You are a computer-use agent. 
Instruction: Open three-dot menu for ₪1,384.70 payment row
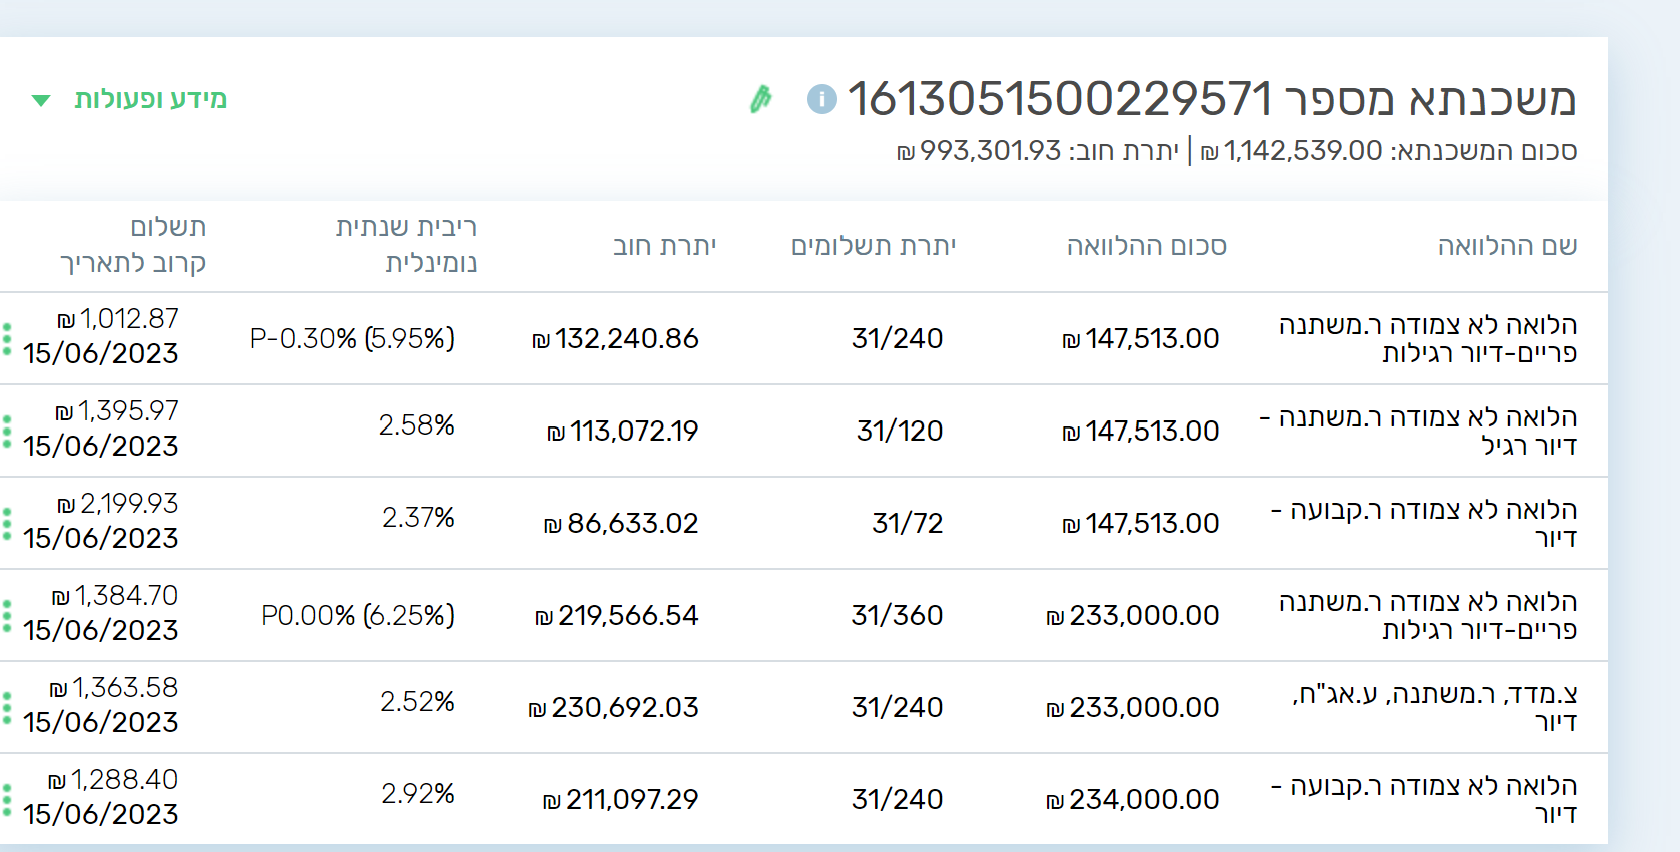[7, 615]
